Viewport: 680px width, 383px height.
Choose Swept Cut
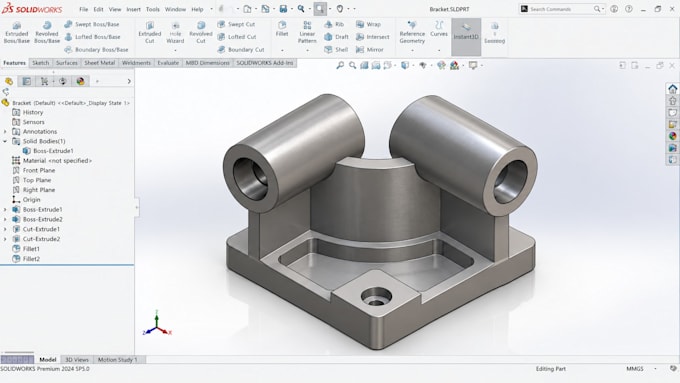click(236, 24)
